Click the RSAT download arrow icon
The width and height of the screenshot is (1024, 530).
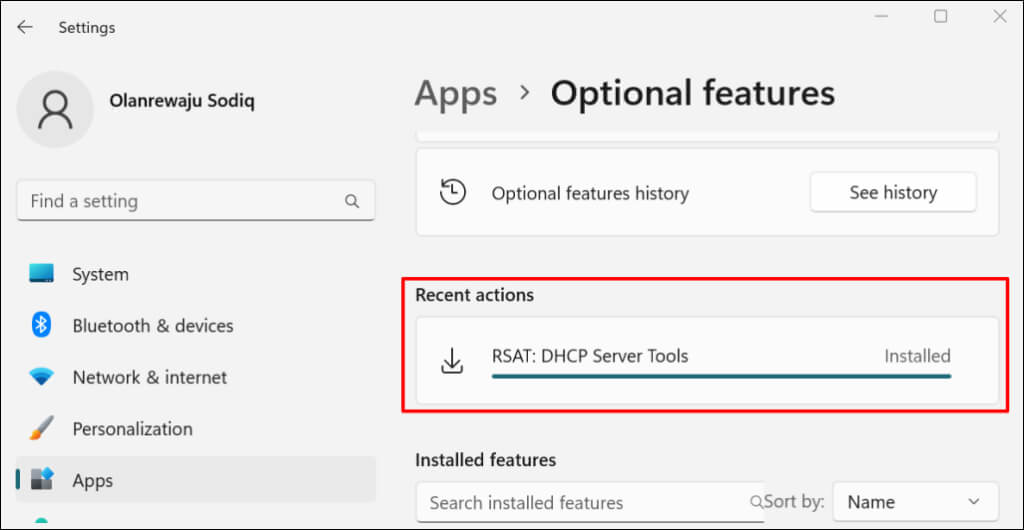point(452,361)
